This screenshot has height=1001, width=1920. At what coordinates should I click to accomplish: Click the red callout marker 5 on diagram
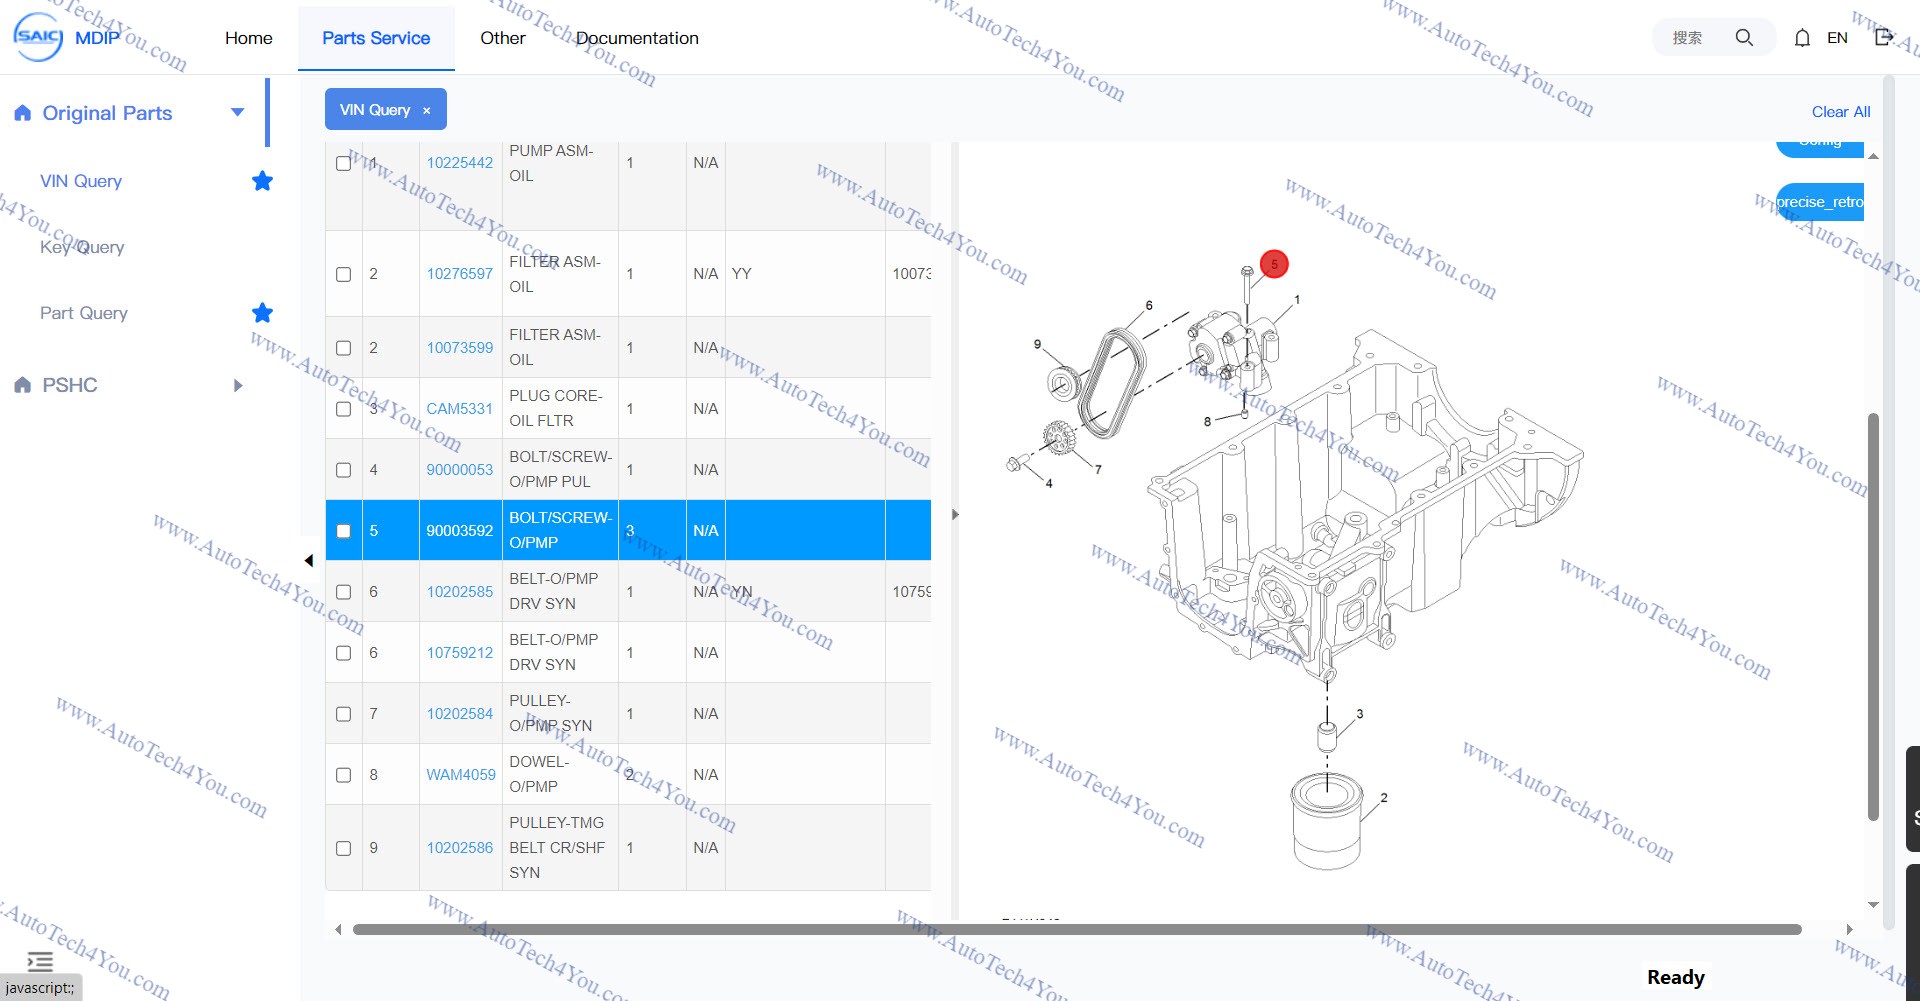click(1274, 264)
